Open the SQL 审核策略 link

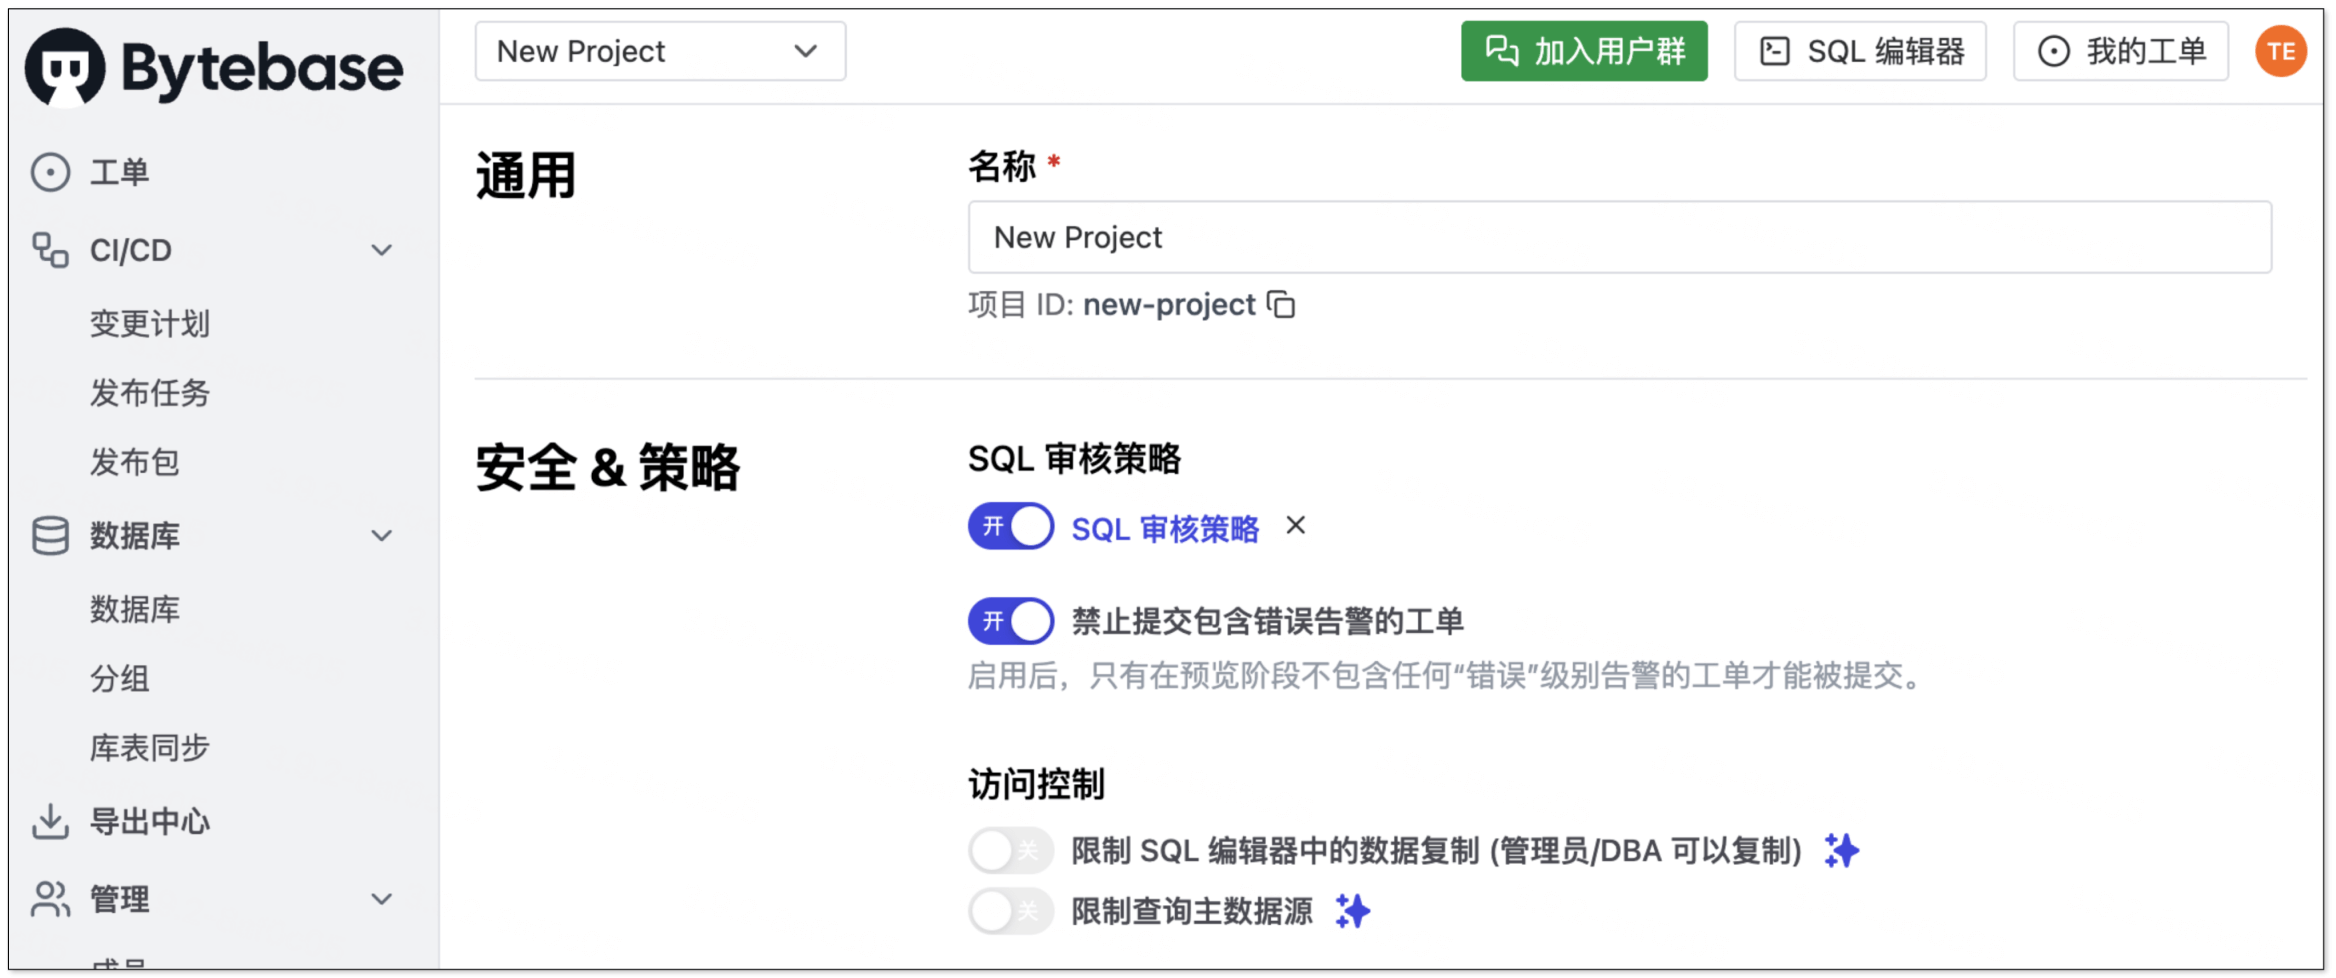tap(1165, 529)
